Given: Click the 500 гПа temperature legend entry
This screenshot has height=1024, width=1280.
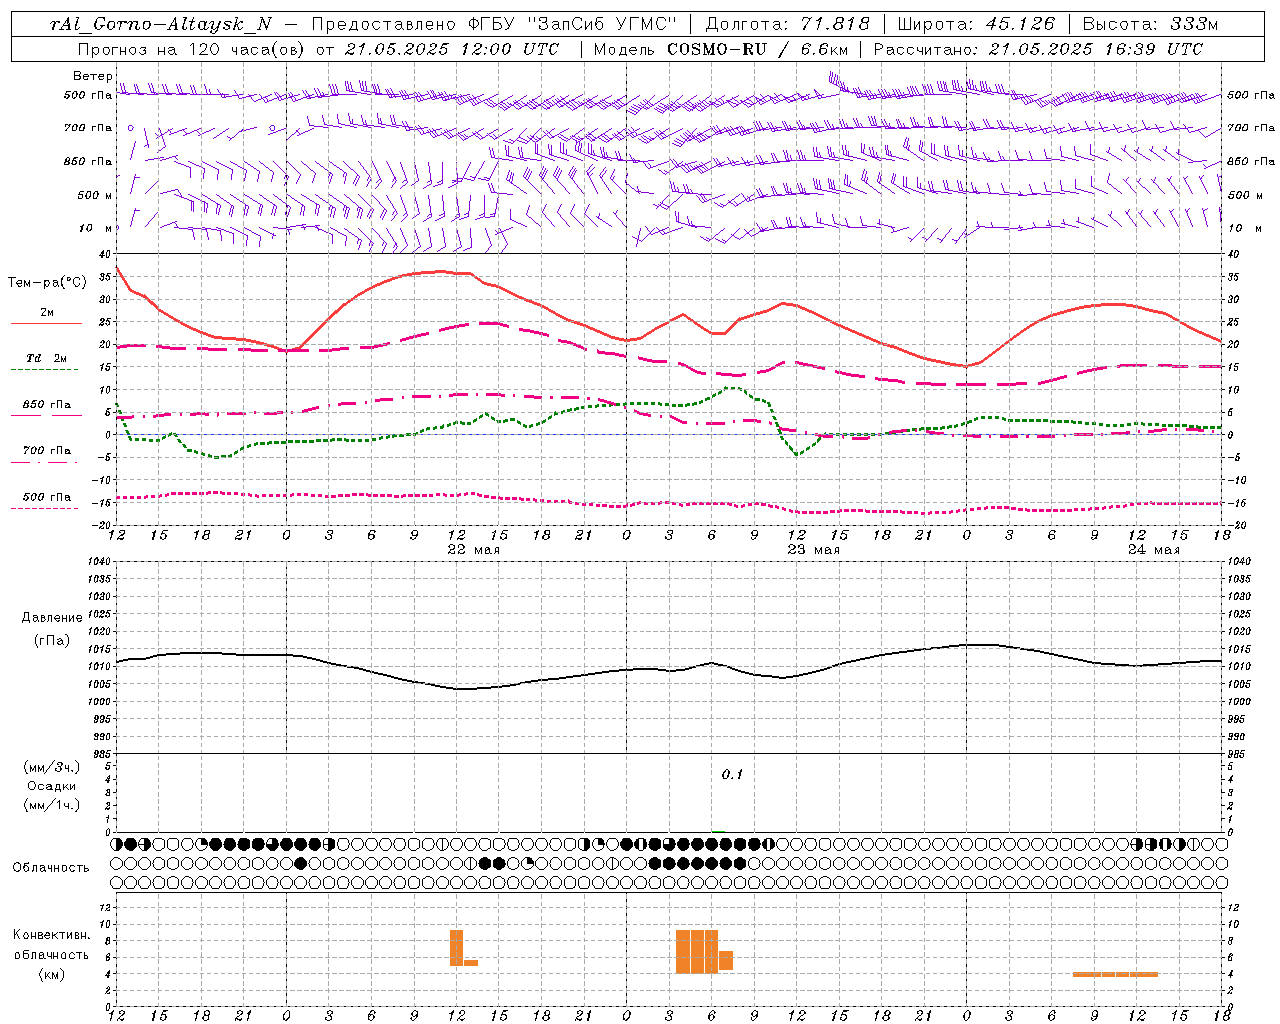Looking at the screenshot, I should (46, 497).
